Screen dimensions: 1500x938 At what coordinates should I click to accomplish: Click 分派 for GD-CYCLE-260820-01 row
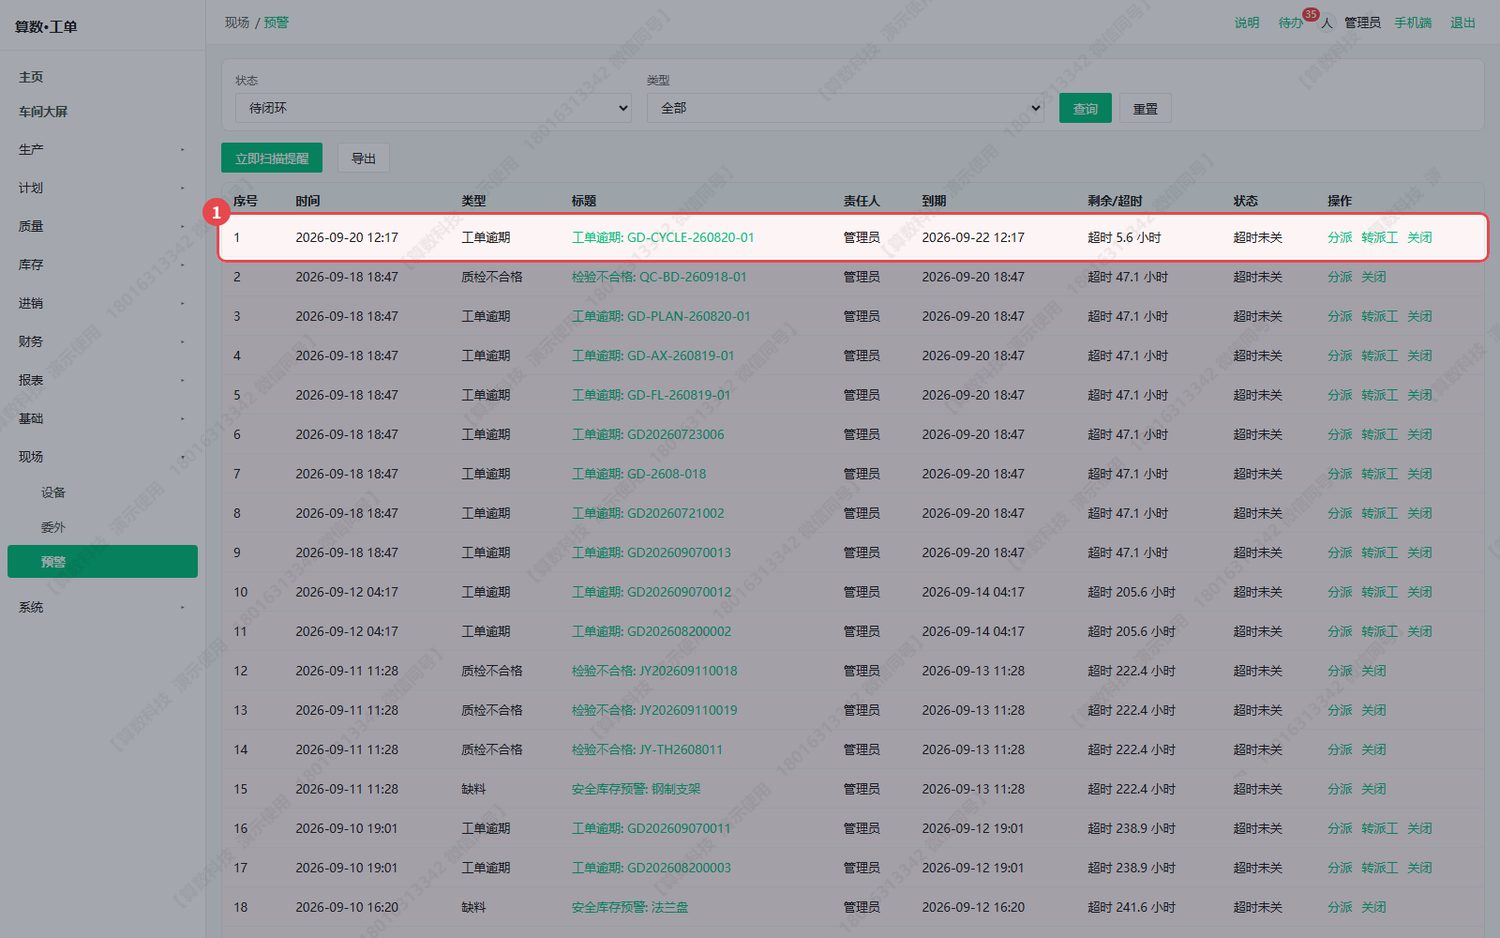[x=1340, y=238]
